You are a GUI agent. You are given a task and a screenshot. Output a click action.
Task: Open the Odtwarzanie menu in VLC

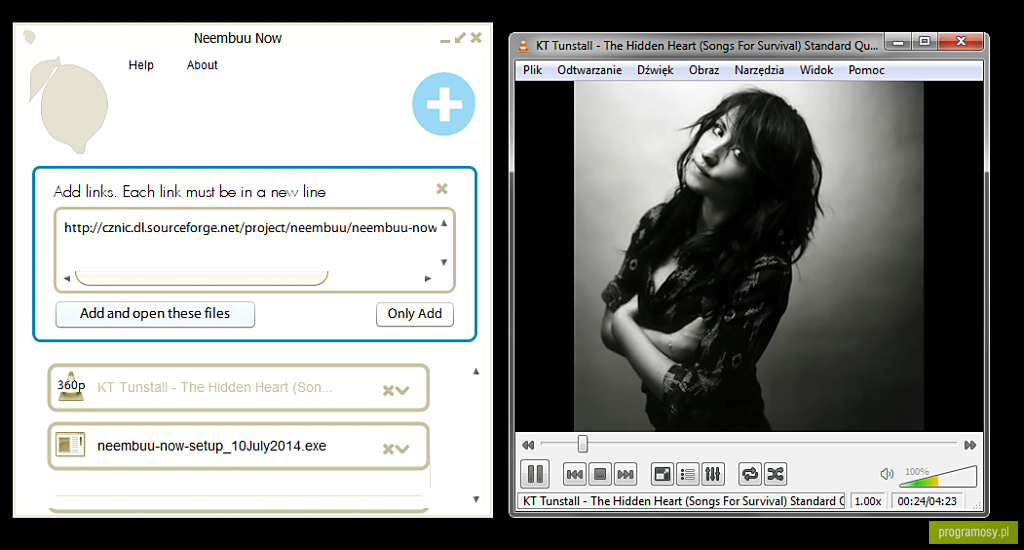coord(589,70)
